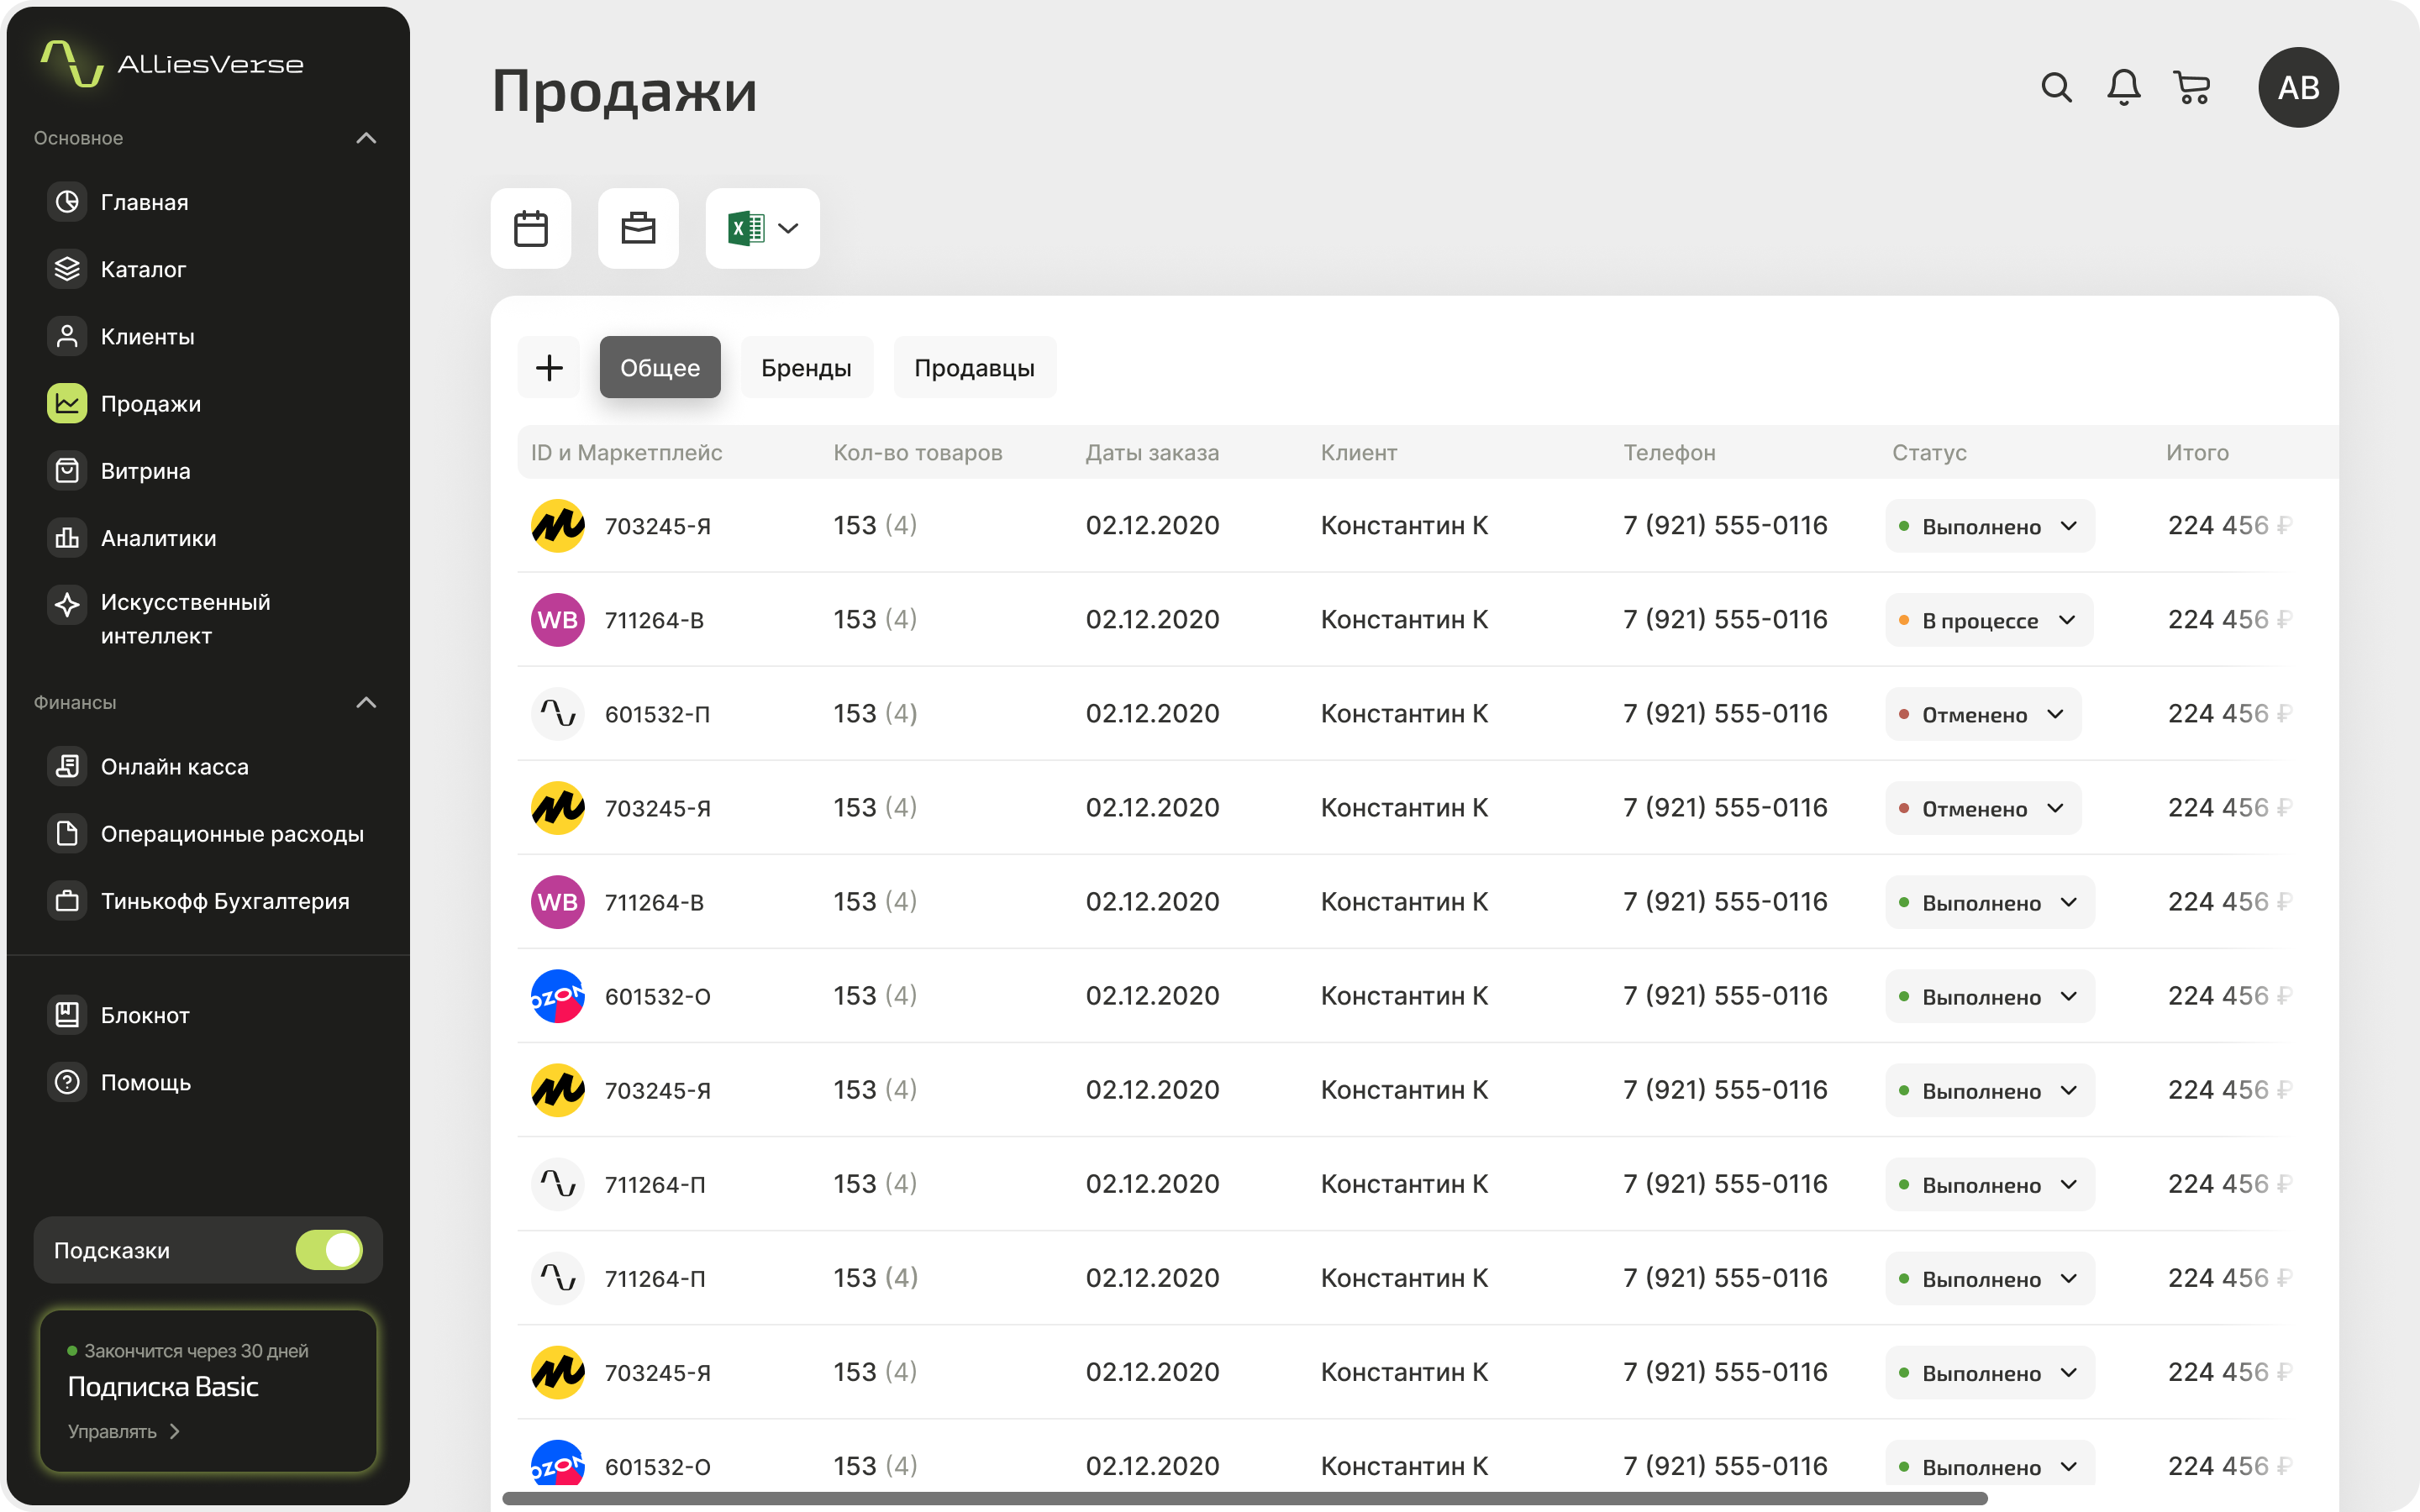The image size is (2420, 1512).
Task: Open status dropdown in first 703245-Я row
Action: pyautogui.click(x=1990, y=526)
